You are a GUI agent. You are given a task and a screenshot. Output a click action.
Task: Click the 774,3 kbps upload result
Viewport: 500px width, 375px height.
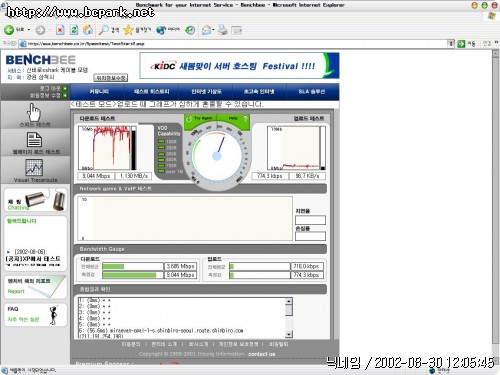click(x=270, y=176)
